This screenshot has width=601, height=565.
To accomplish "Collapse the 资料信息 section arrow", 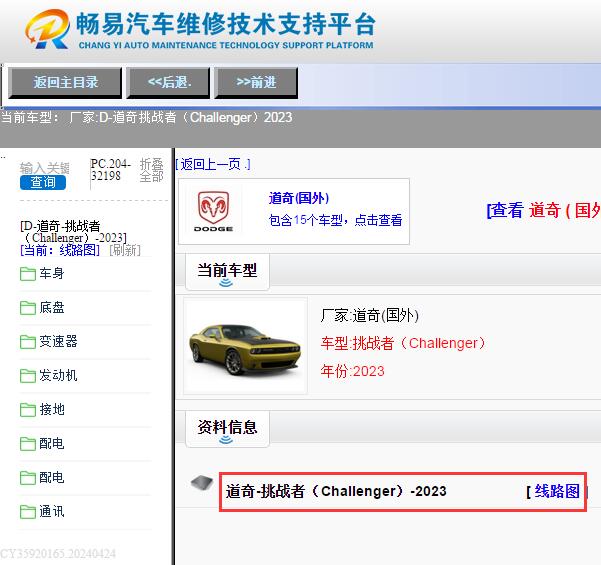I will (226, 440).
